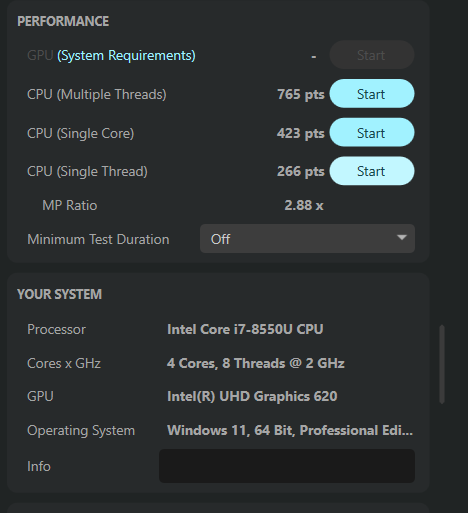
Task: Click the PERFORMANCE section heading
Action: (63, 21)
